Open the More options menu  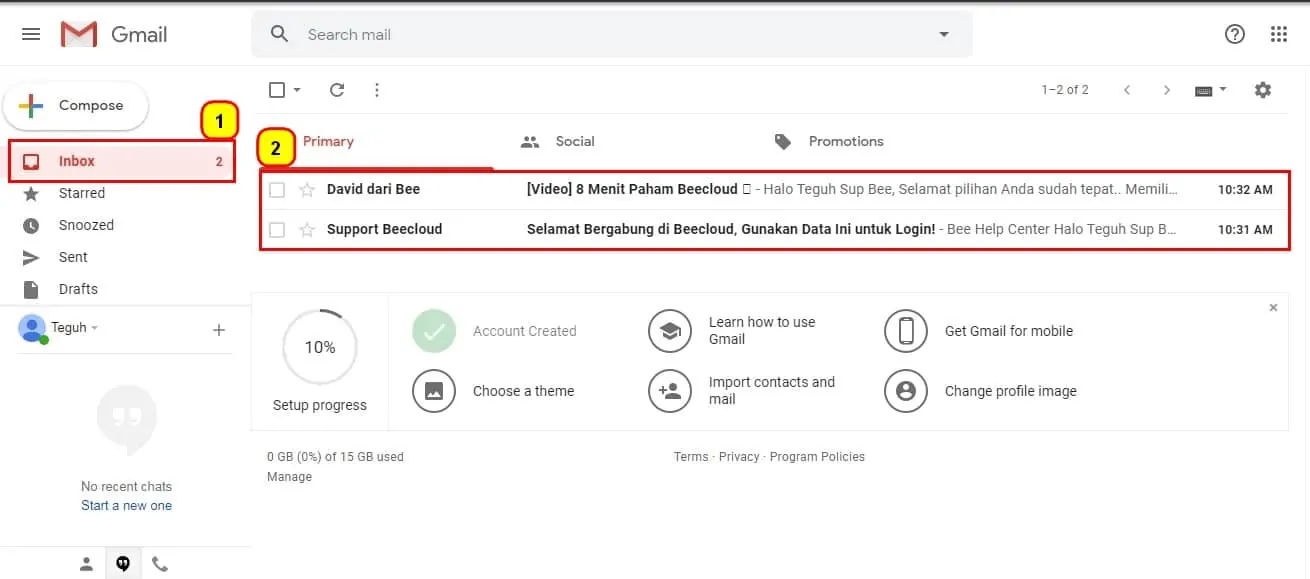pos(377,90)
